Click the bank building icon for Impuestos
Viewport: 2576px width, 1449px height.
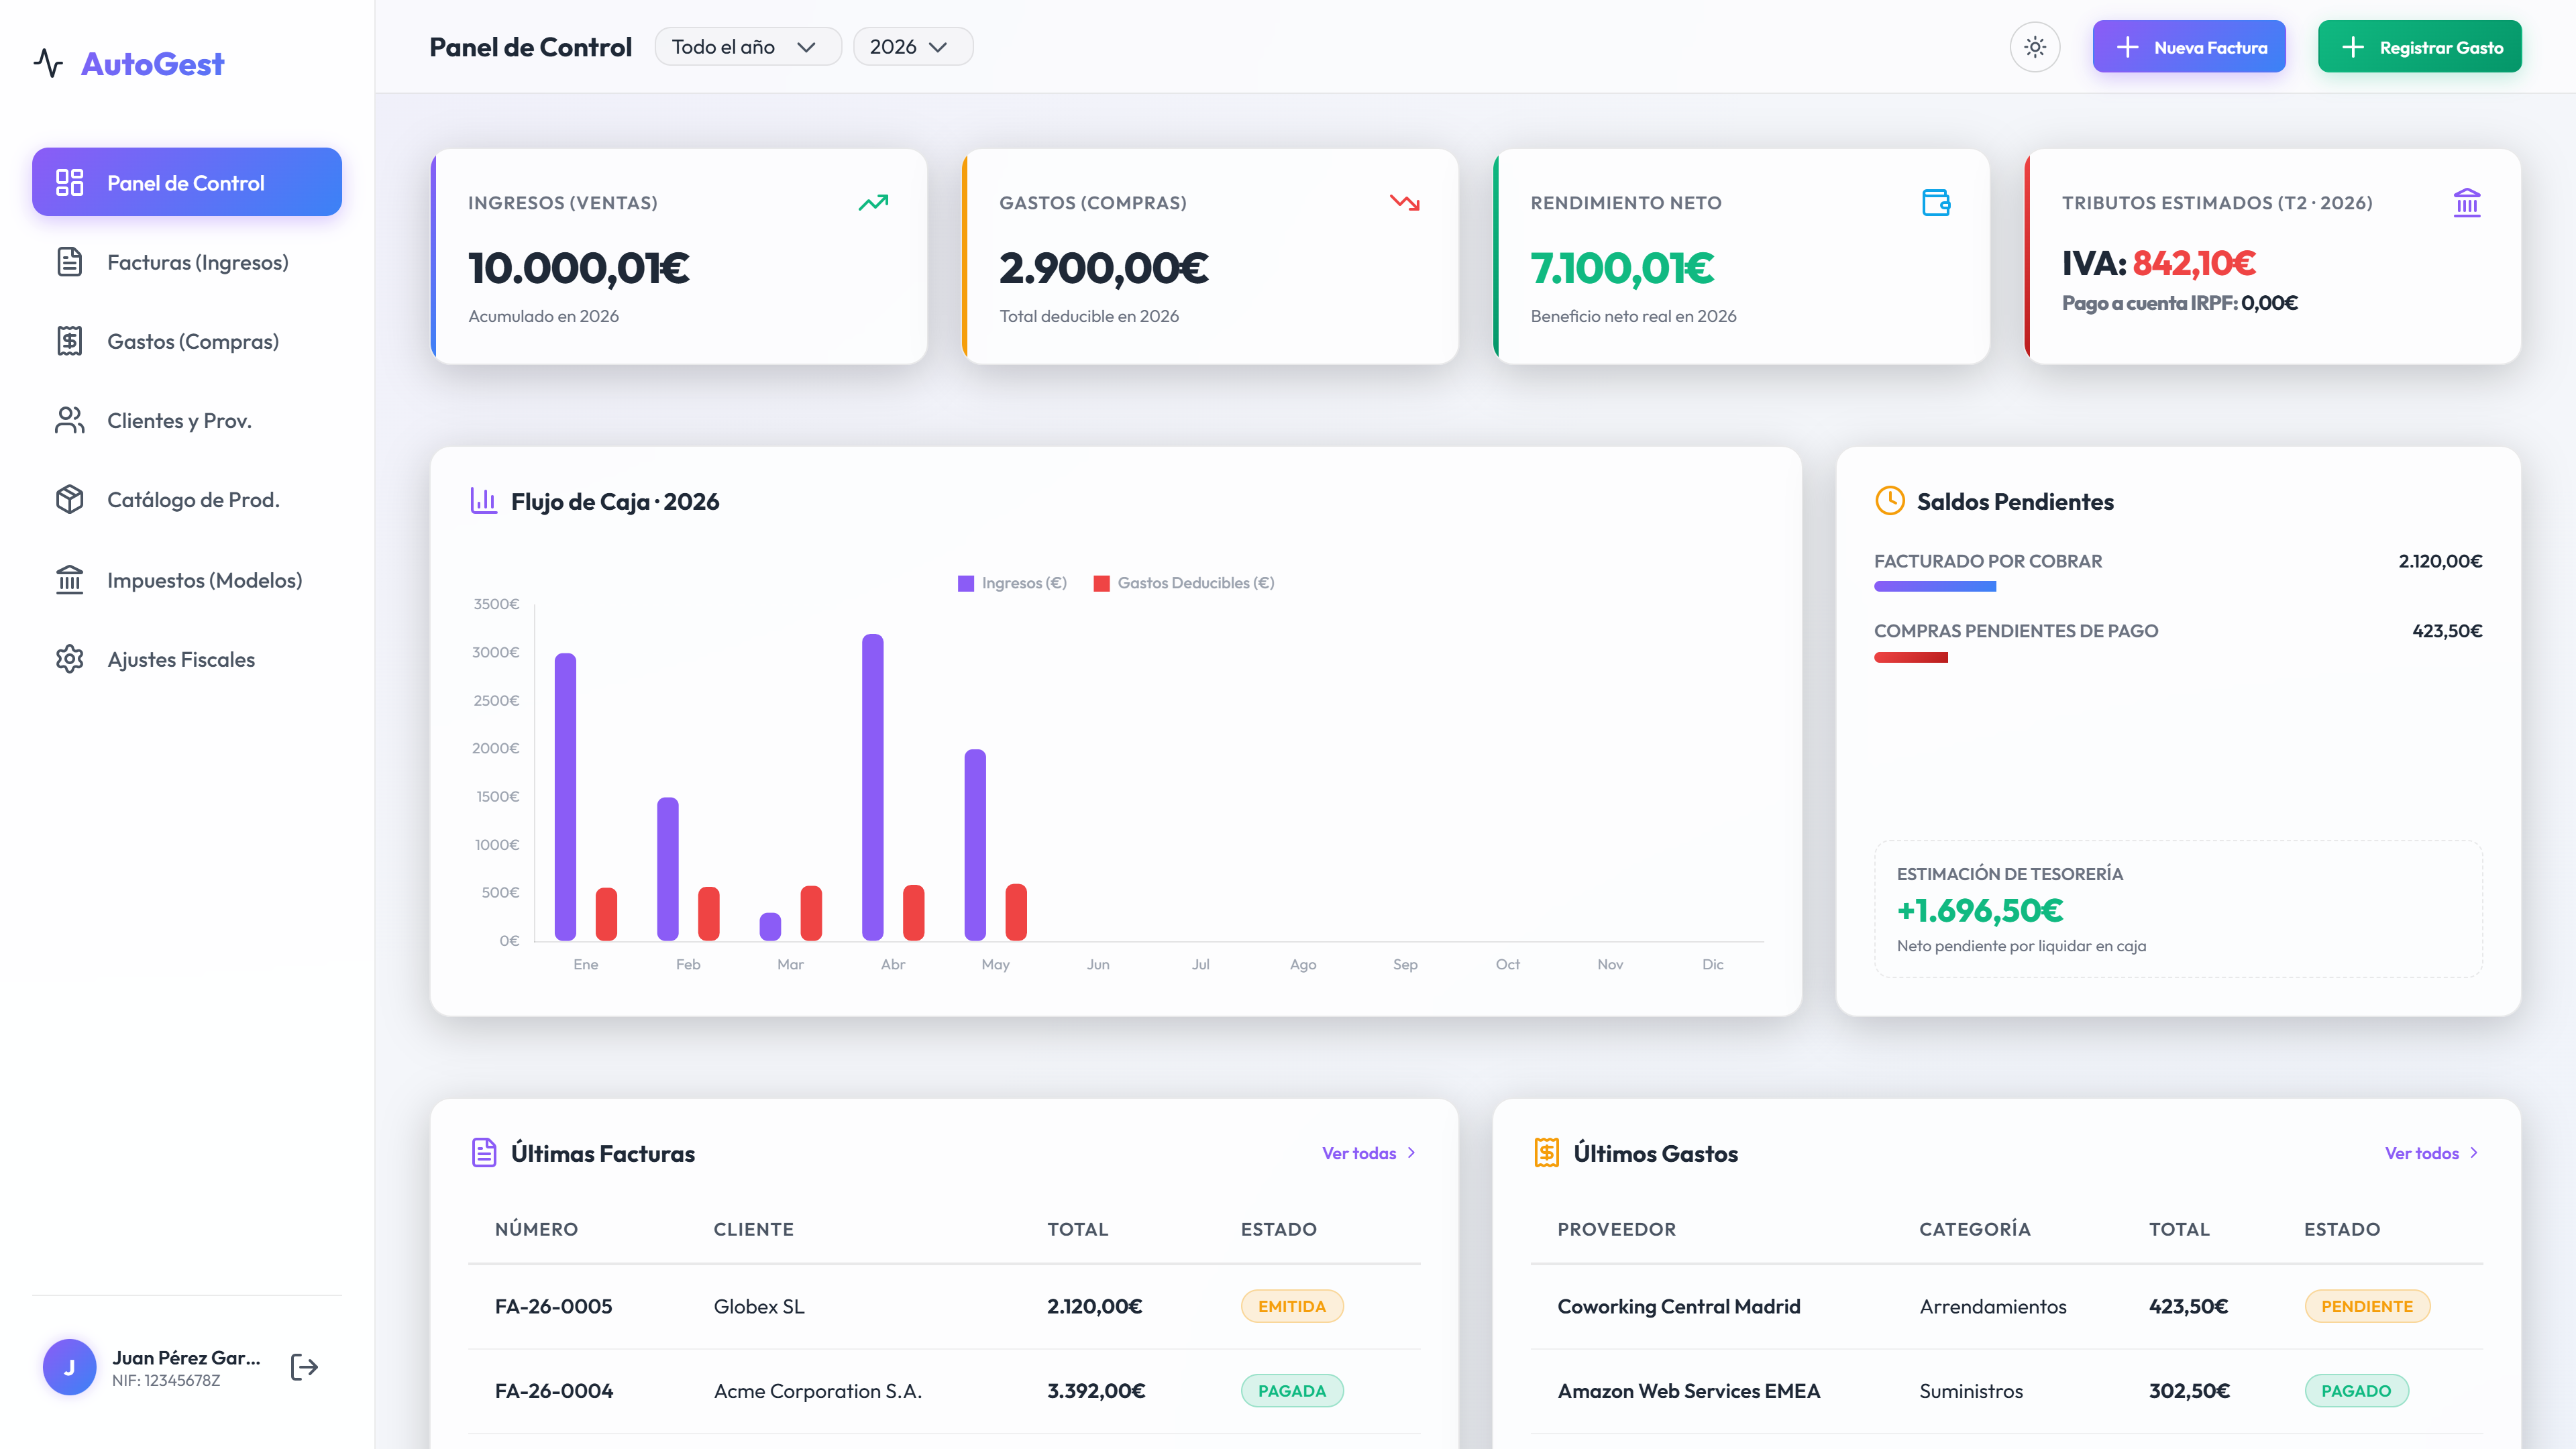coord(69,579)
